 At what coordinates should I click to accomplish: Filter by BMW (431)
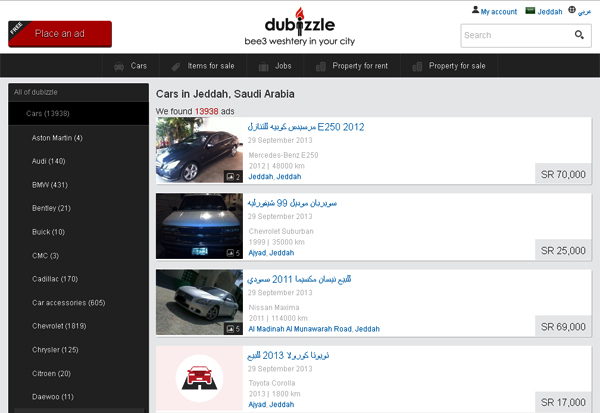pos(50,185)
